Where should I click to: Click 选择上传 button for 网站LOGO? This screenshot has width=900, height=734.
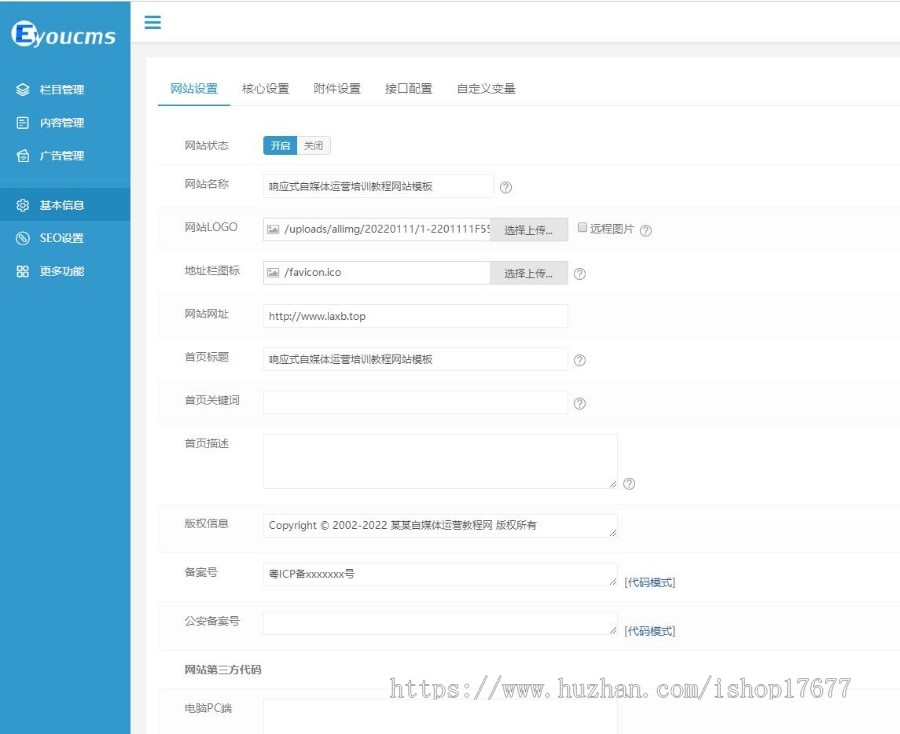tap(529, 230)
